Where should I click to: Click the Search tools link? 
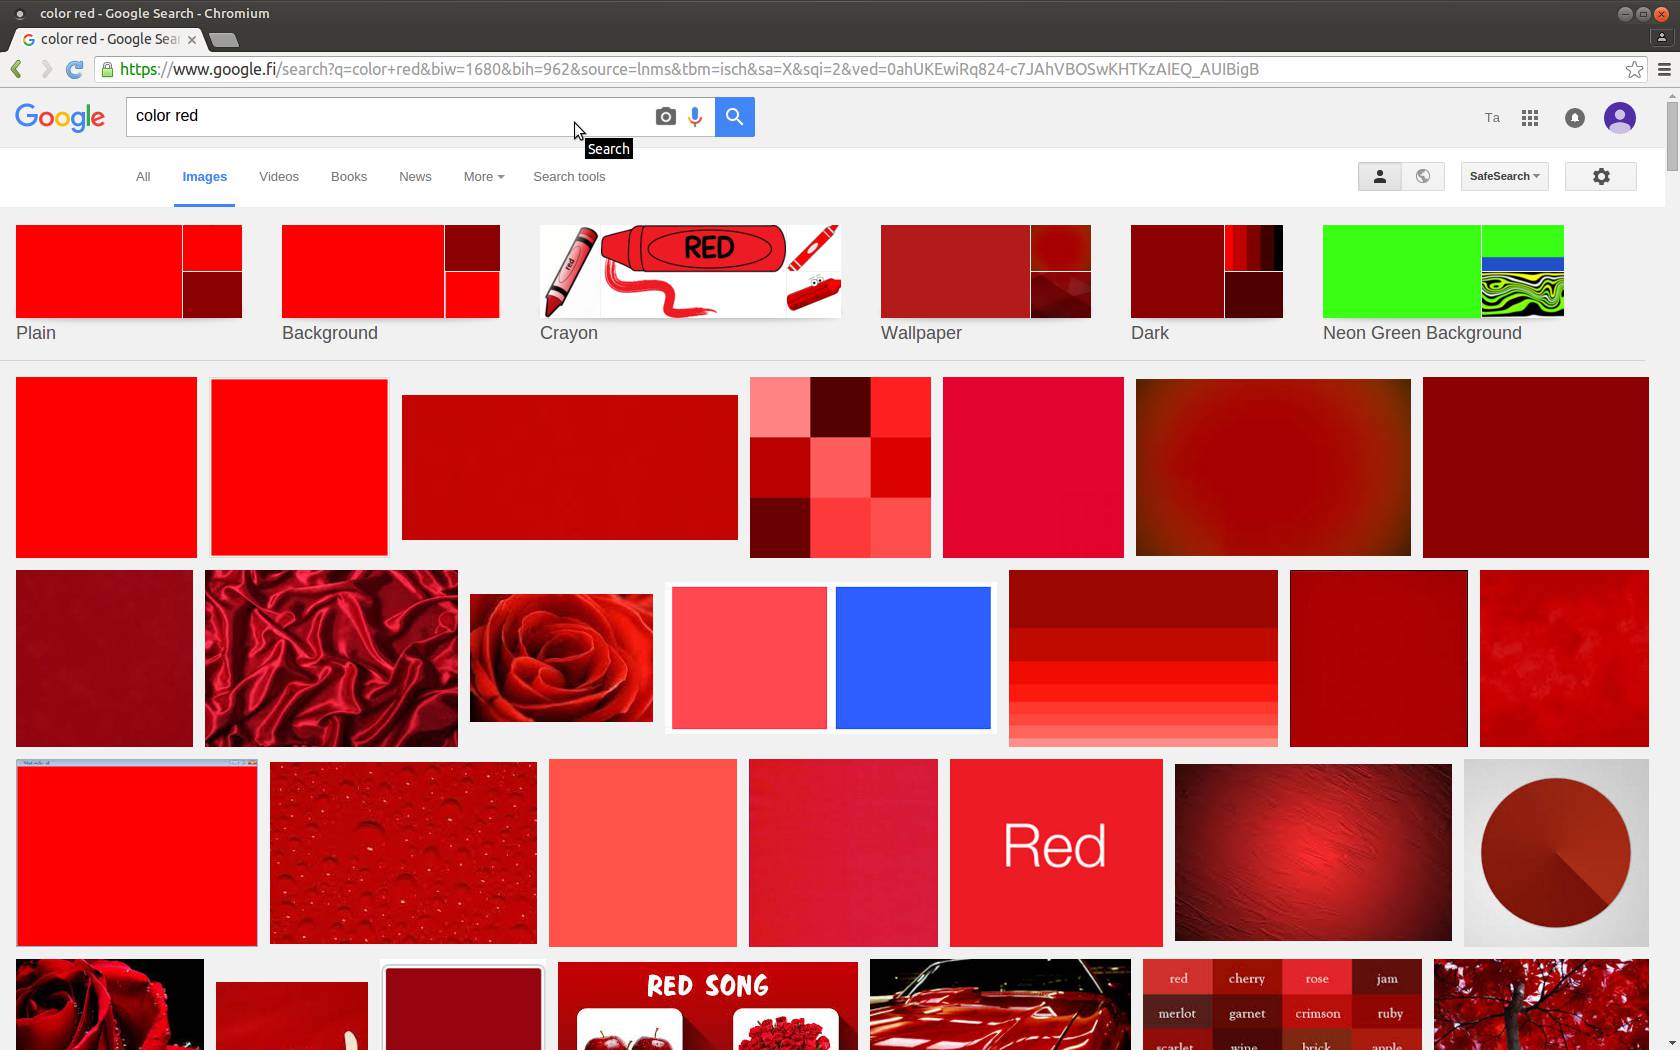(569, 177)
